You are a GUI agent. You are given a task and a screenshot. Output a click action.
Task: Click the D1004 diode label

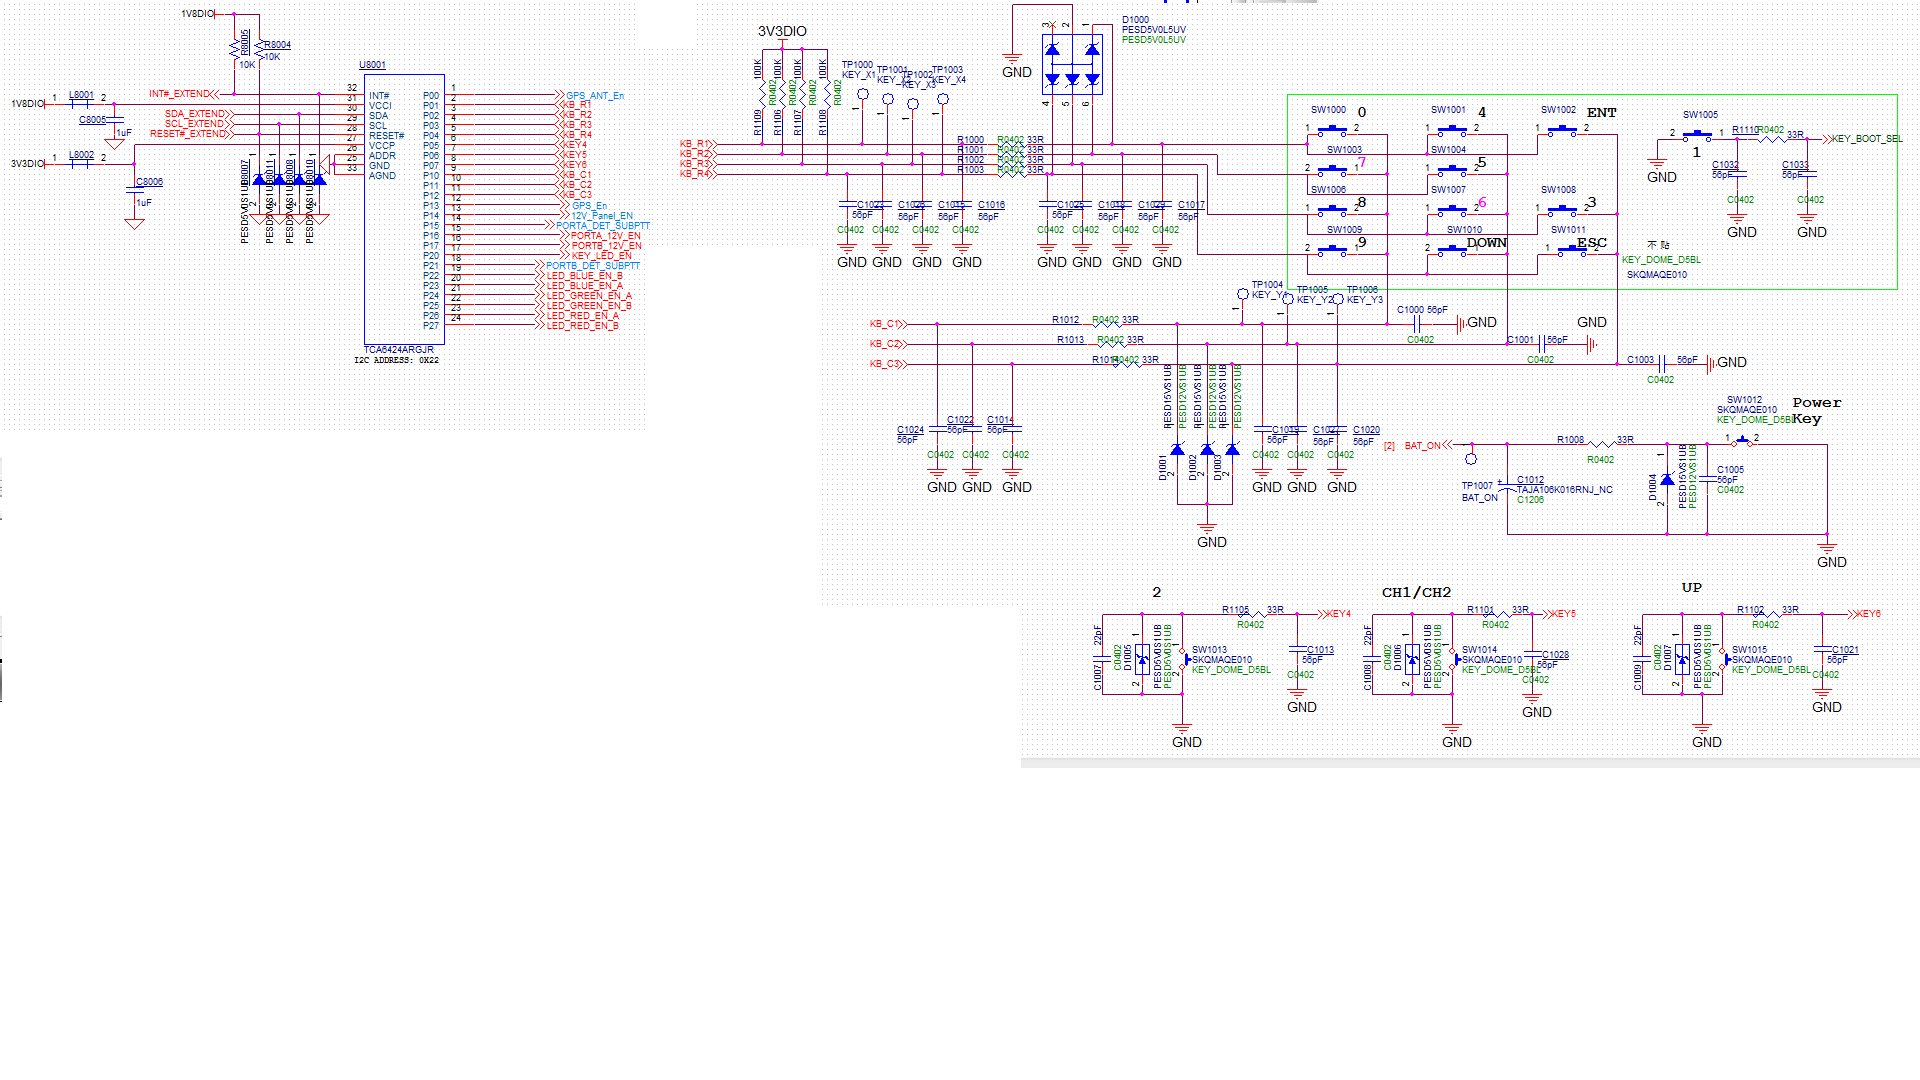coord(1653,487)
